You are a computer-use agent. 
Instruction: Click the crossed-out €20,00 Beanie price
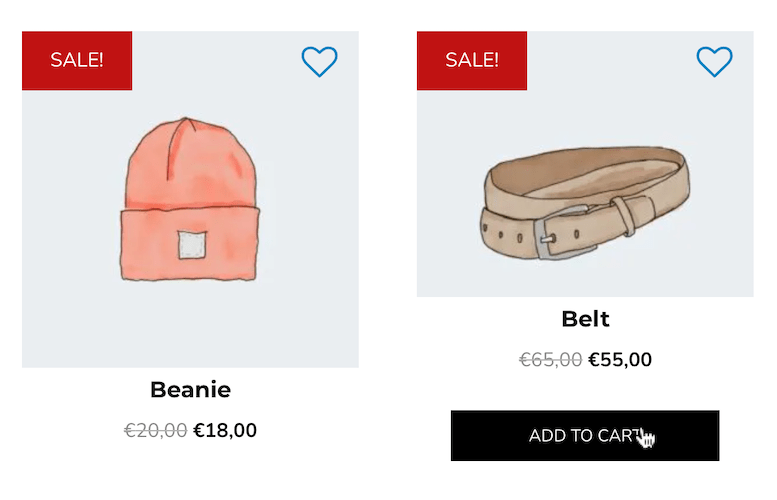tap(155, 431)
